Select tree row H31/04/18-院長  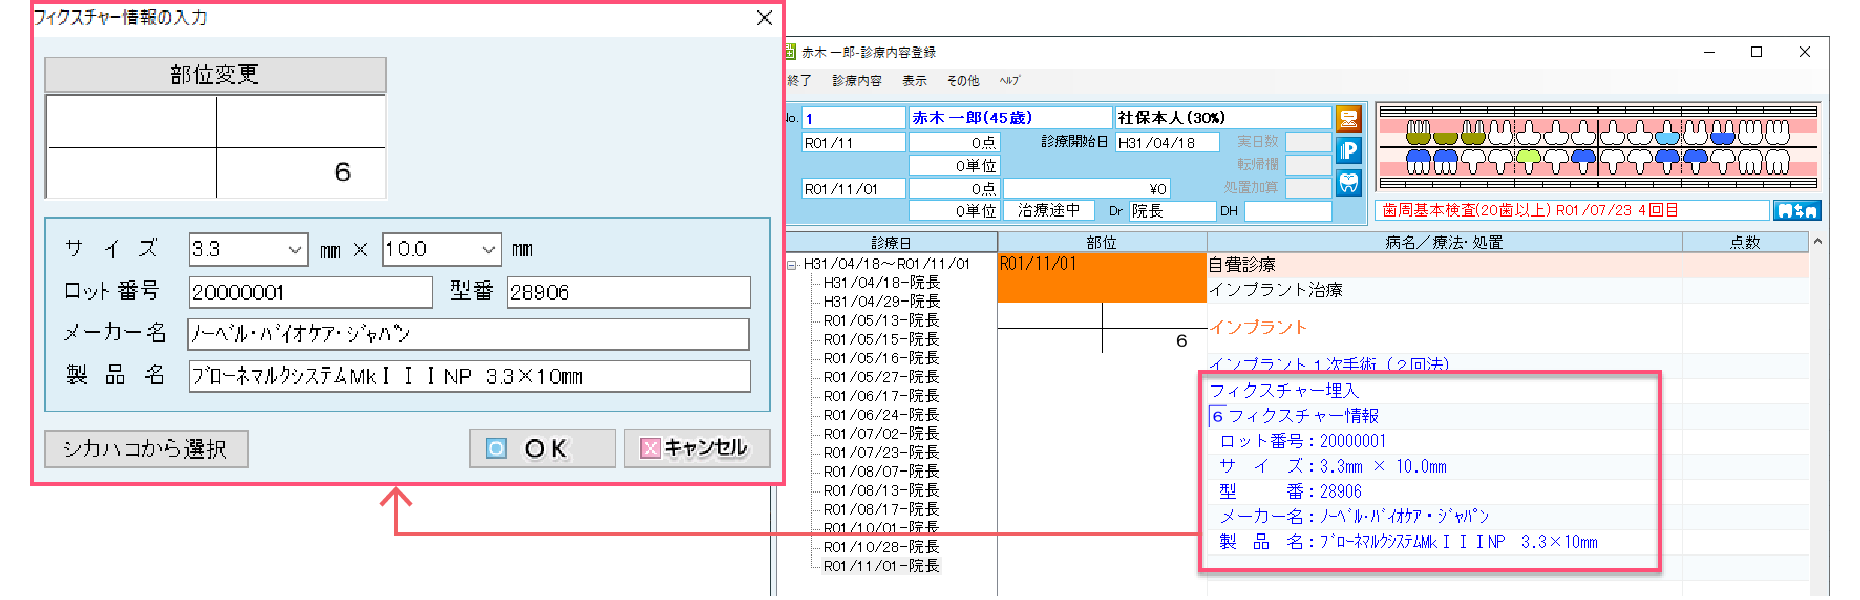click(881, 283)
